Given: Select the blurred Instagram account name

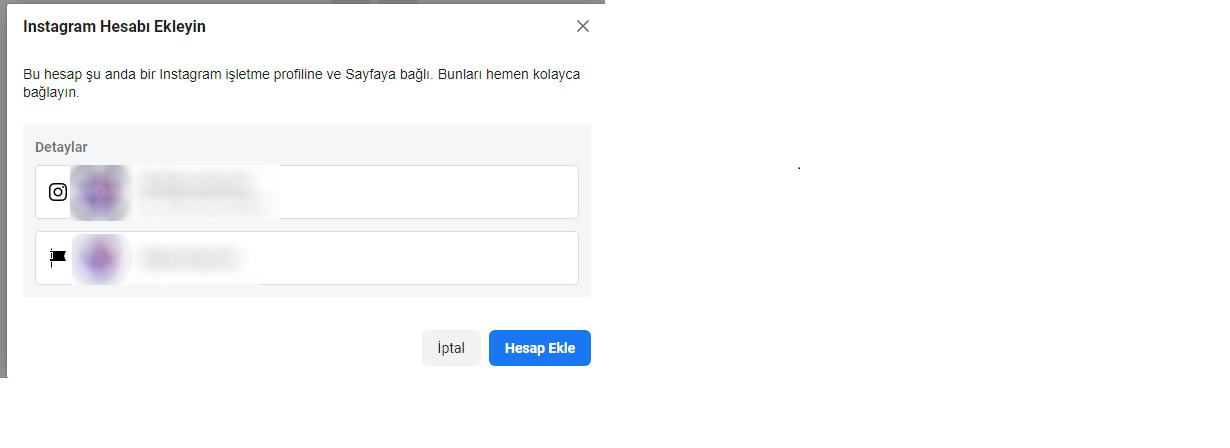Looking at the screenshot, I should coord(195,184).
